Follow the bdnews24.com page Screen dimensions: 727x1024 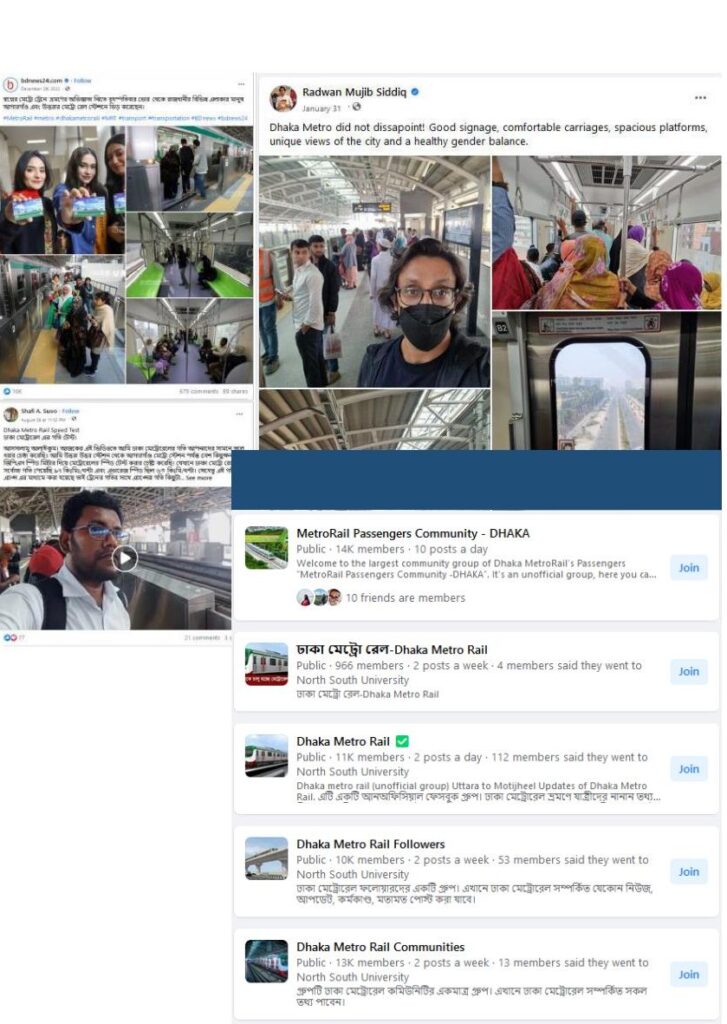(82, 80)
